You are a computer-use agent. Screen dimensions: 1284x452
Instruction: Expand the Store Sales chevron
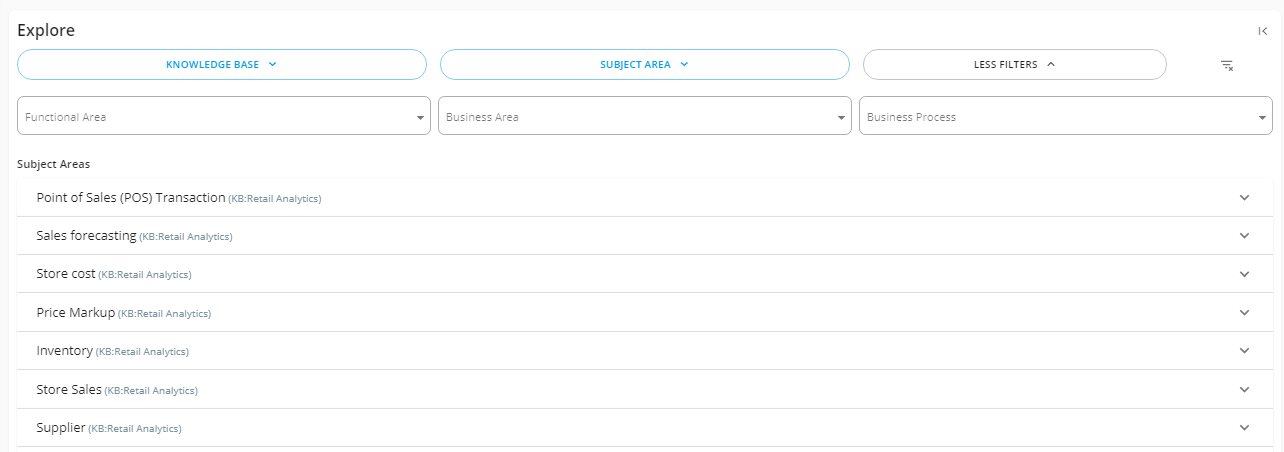[x=1245, y=389]
